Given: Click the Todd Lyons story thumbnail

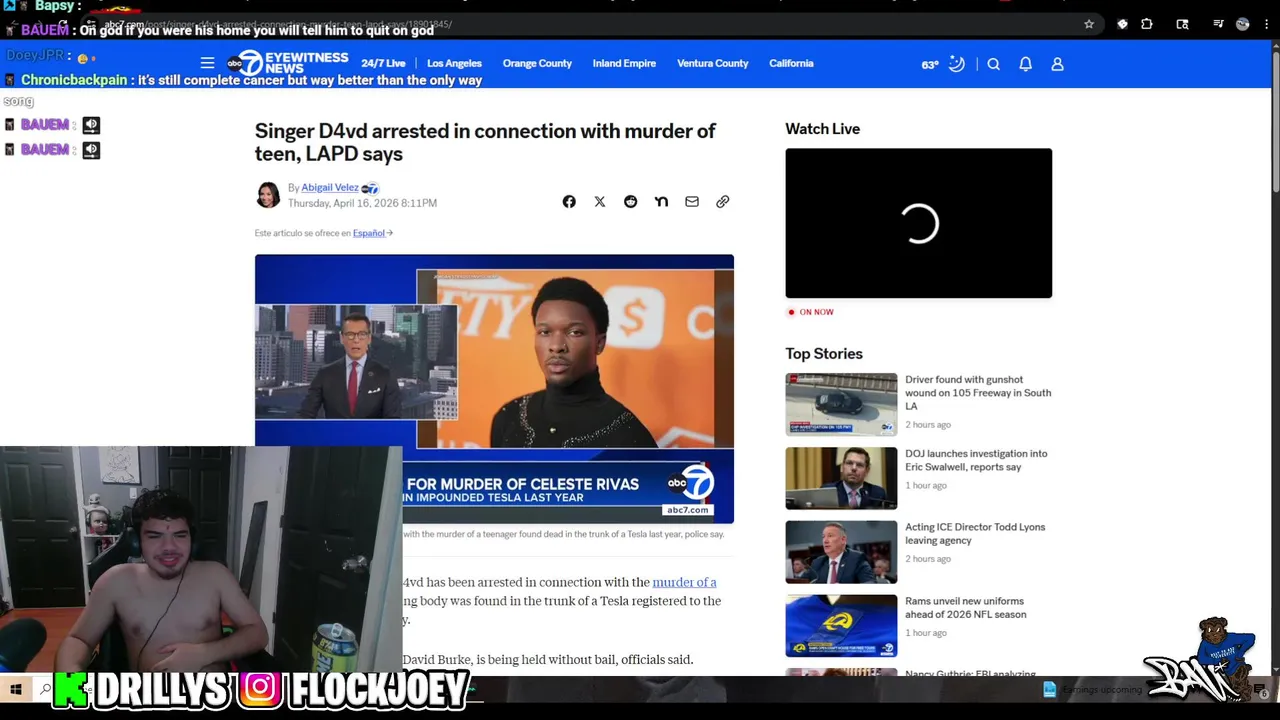Looking at the screenshot, I should tap(841, 552).
